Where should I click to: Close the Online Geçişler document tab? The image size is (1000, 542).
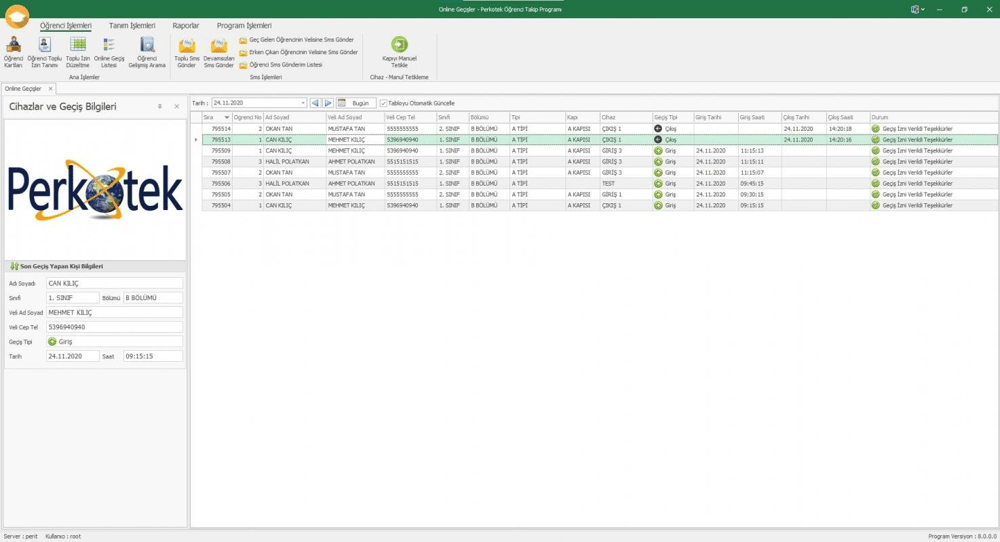tap(50, 89)
